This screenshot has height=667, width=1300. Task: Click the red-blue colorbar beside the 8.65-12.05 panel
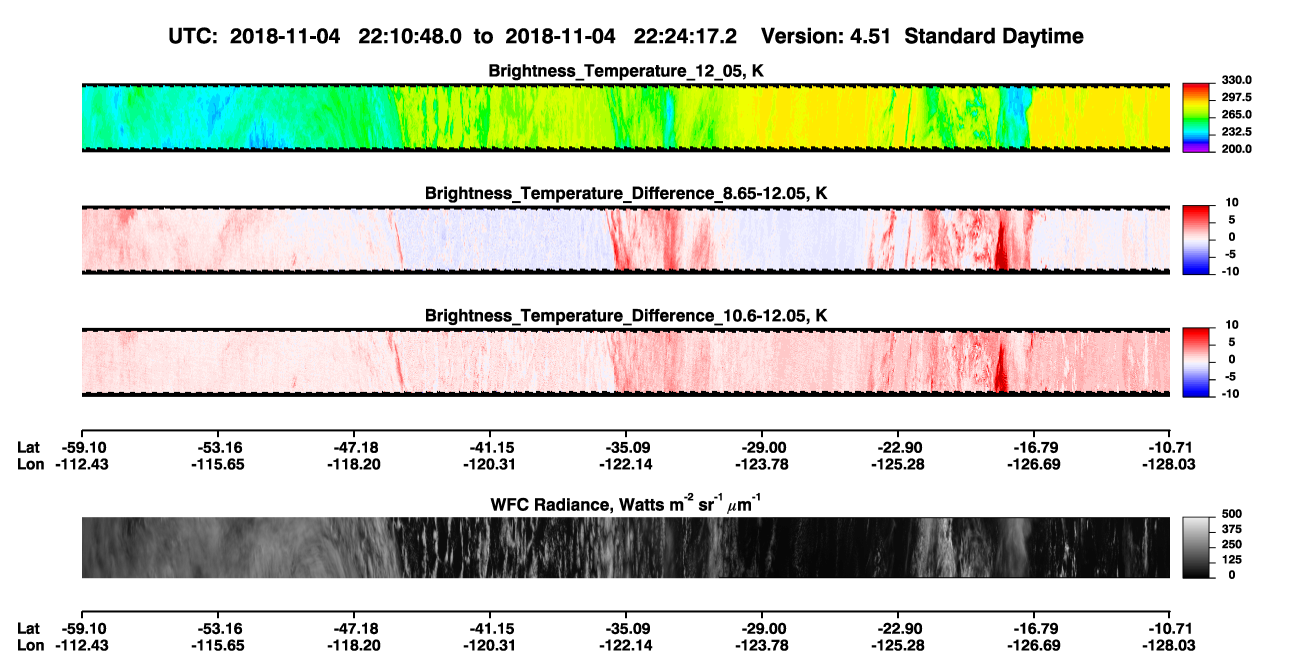click(1197, 240)
